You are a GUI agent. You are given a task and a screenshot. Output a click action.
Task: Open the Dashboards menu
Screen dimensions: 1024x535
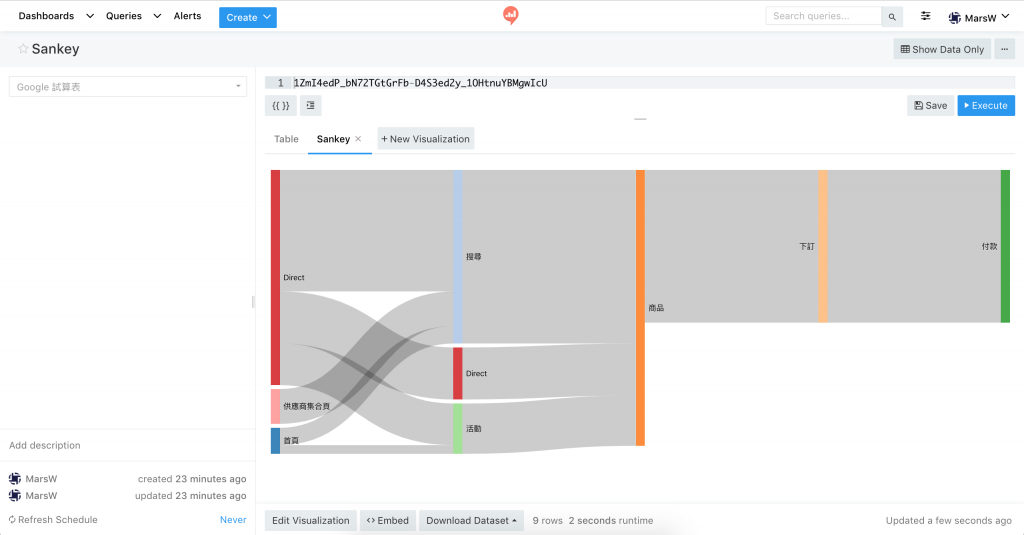point(46,16)
